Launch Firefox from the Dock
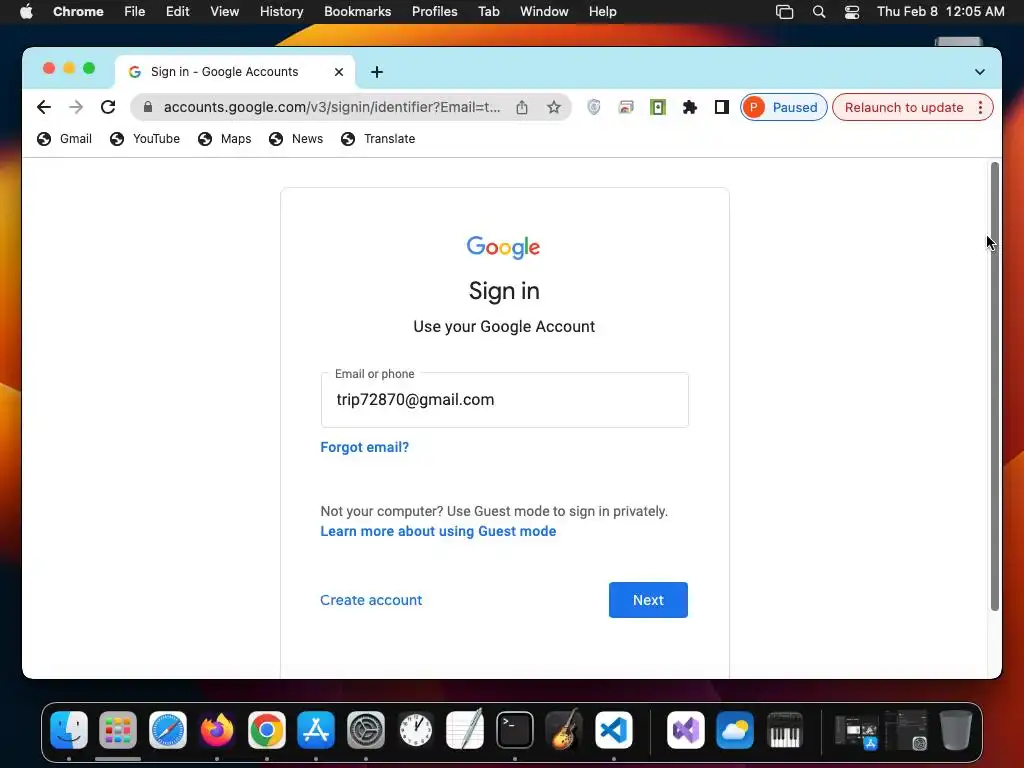The image size is (1024, 768). point(217,730)
